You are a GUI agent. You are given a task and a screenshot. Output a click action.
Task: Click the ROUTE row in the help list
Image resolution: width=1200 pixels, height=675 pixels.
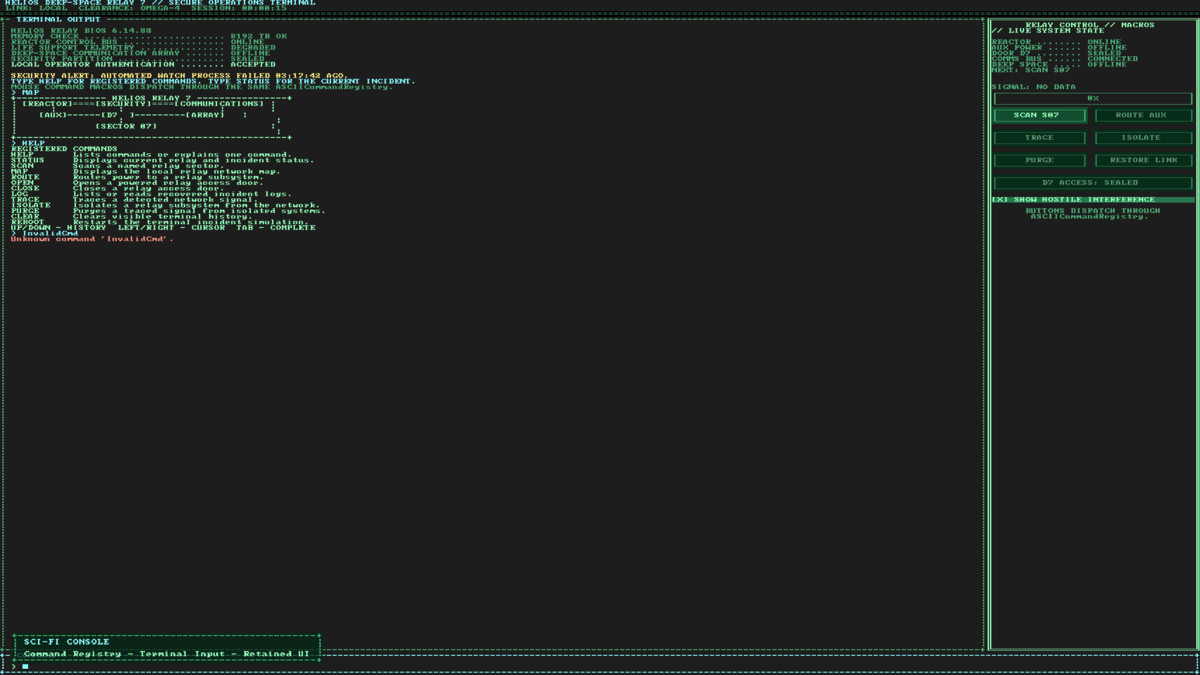137,177
